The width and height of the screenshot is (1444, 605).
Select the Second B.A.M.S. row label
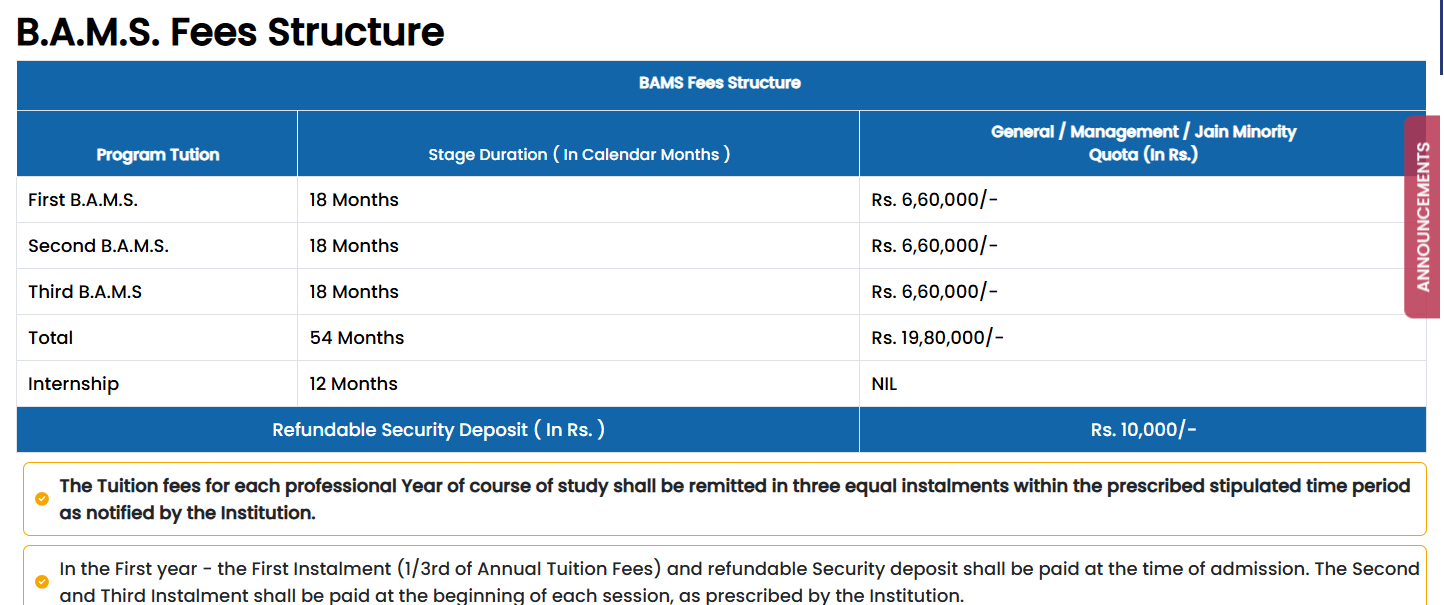point(98,246)
